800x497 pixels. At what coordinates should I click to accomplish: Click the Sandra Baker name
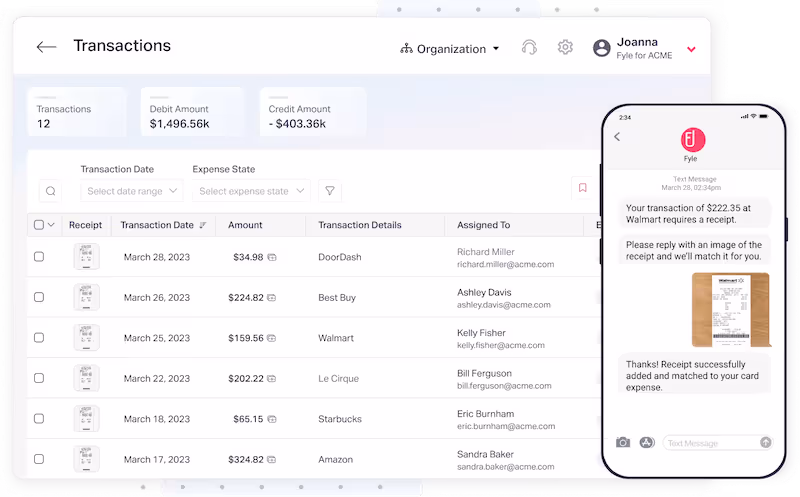(x=485, y=454)
